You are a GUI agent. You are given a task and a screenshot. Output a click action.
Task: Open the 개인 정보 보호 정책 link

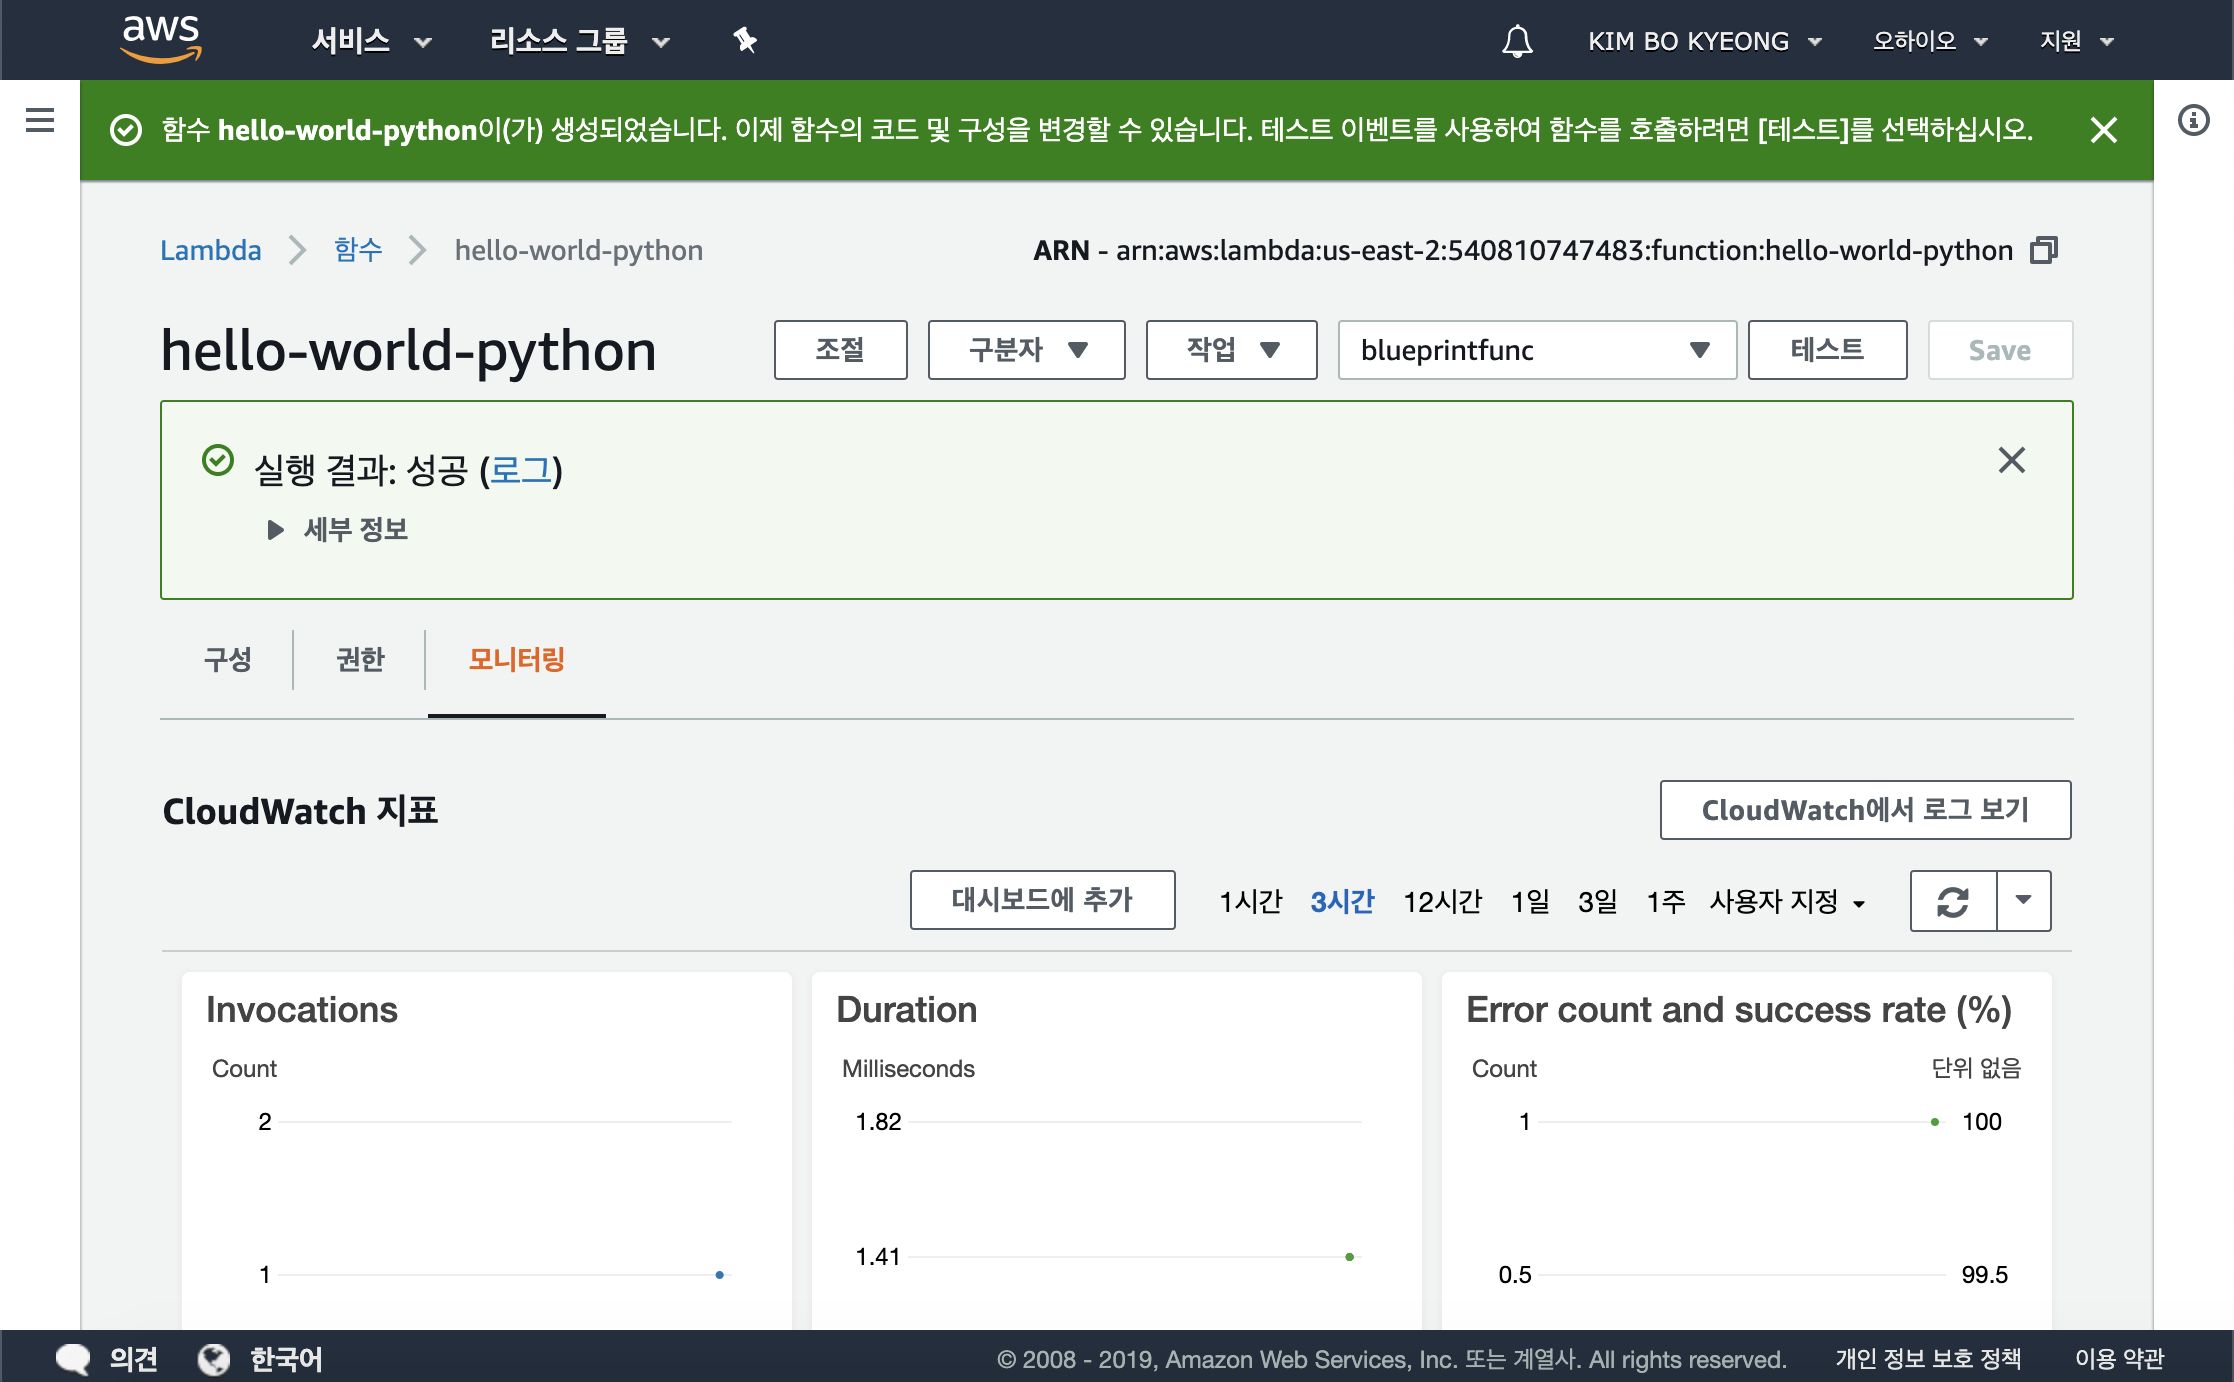pos(1929,1359)
